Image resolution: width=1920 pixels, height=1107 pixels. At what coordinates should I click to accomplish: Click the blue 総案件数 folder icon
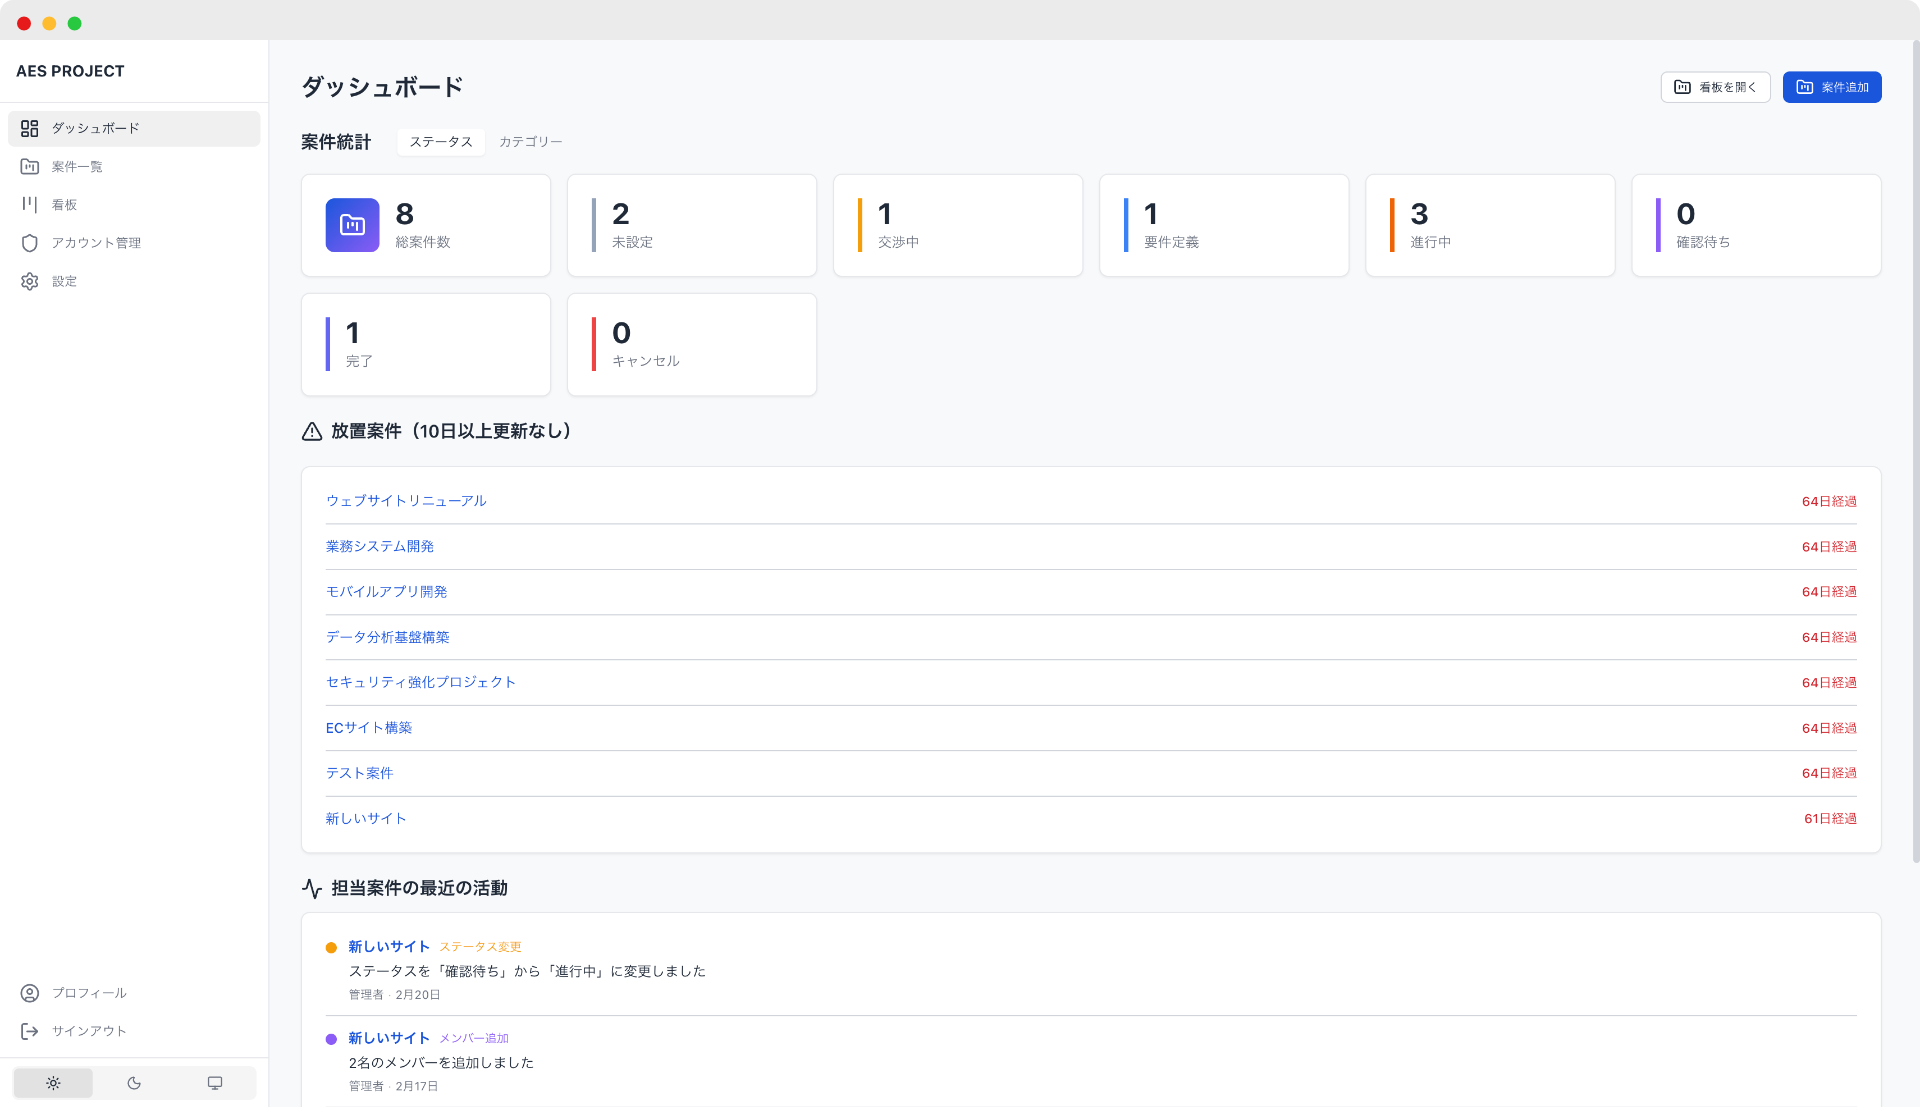(352, 225)
